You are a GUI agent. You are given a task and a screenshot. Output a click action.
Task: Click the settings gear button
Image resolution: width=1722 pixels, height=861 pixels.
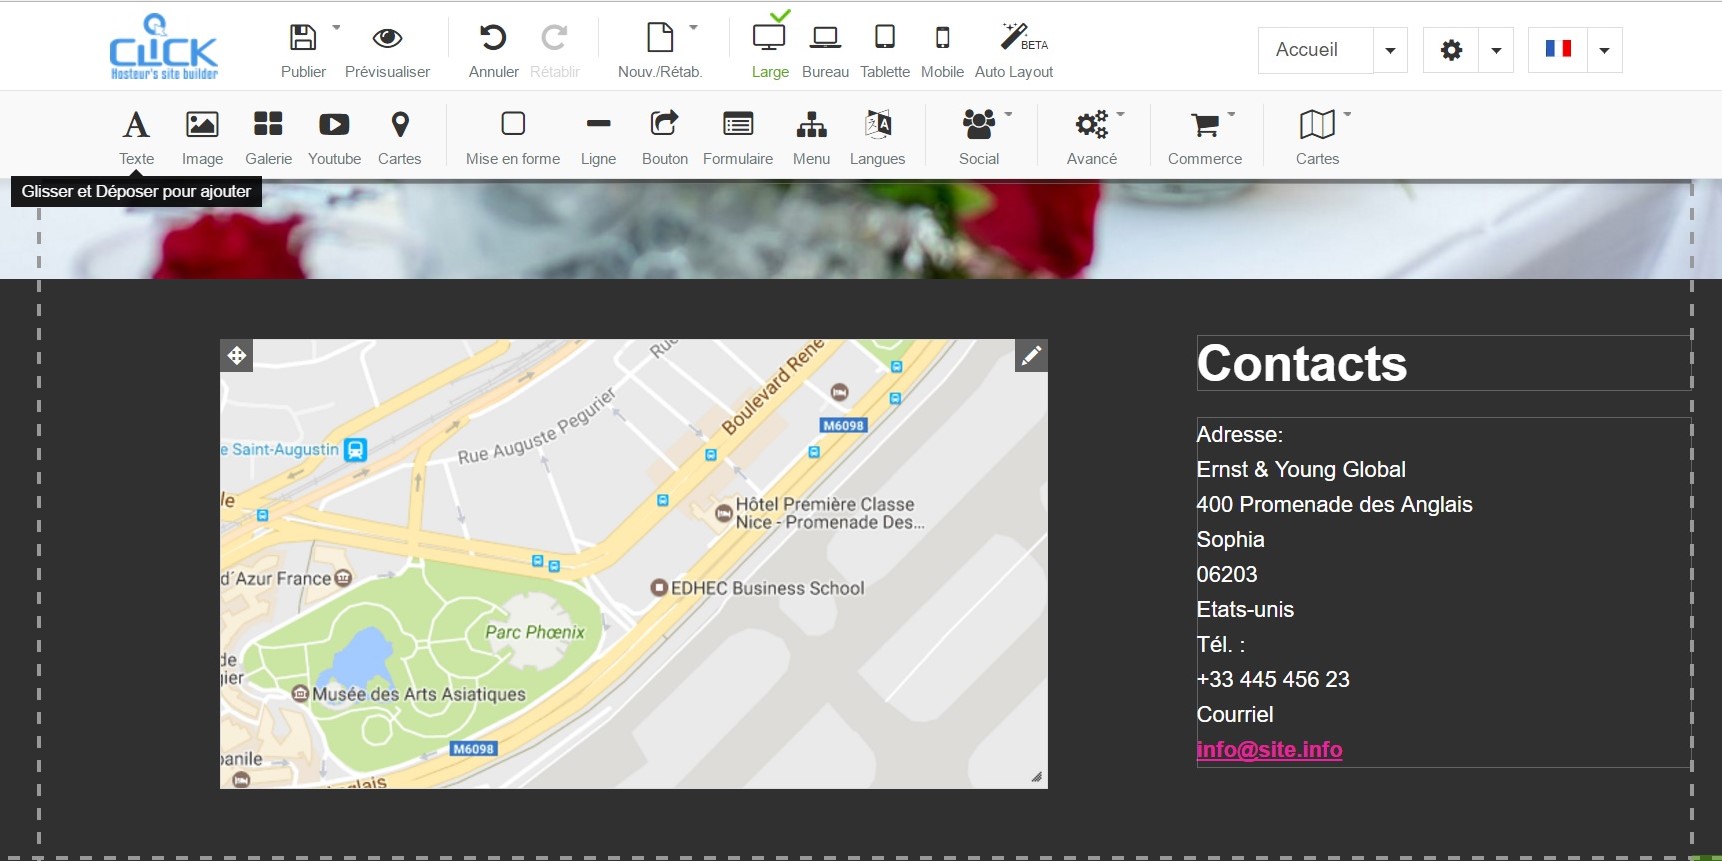click(1451, 50)
